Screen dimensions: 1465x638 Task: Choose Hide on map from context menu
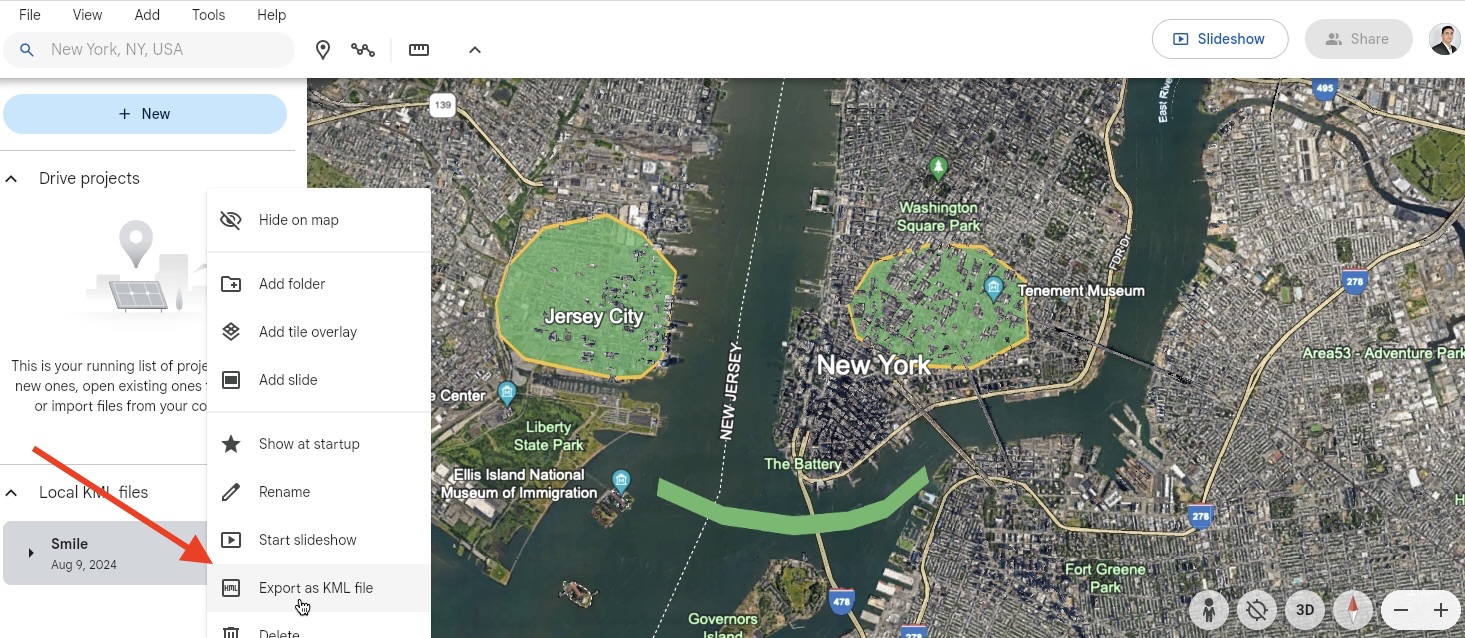tap(319, 220)
